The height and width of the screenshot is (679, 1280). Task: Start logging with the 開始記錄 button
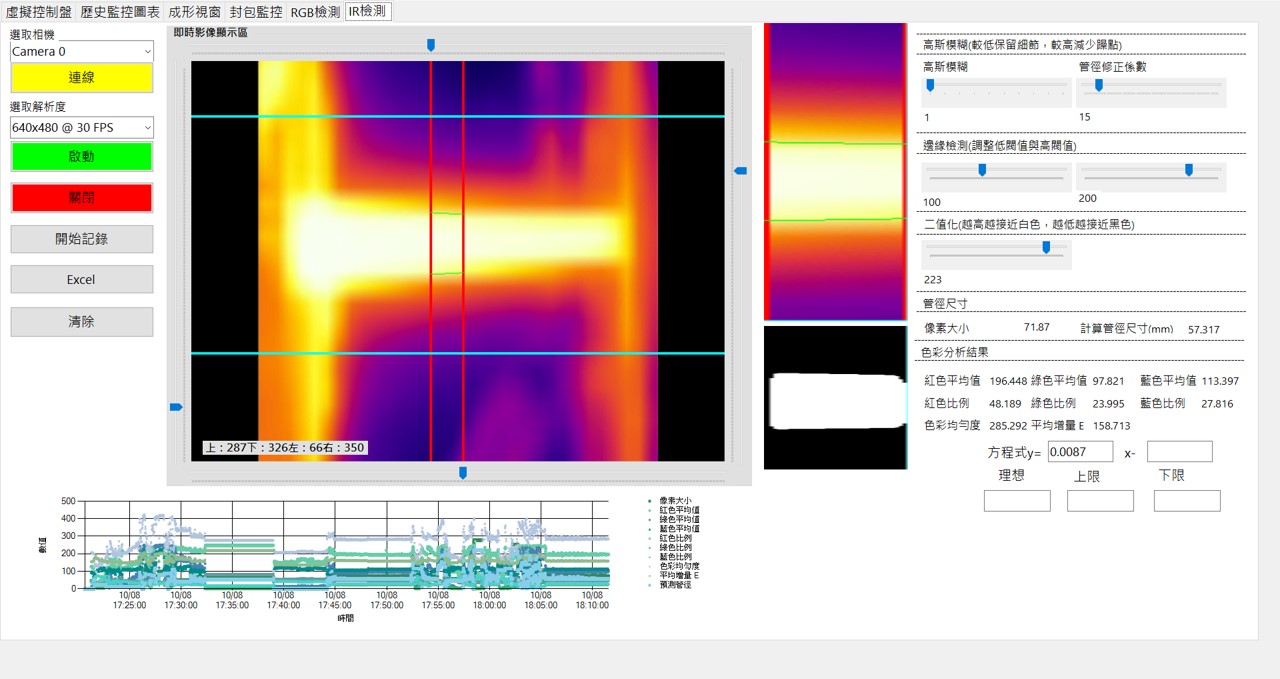coord(81,239)
